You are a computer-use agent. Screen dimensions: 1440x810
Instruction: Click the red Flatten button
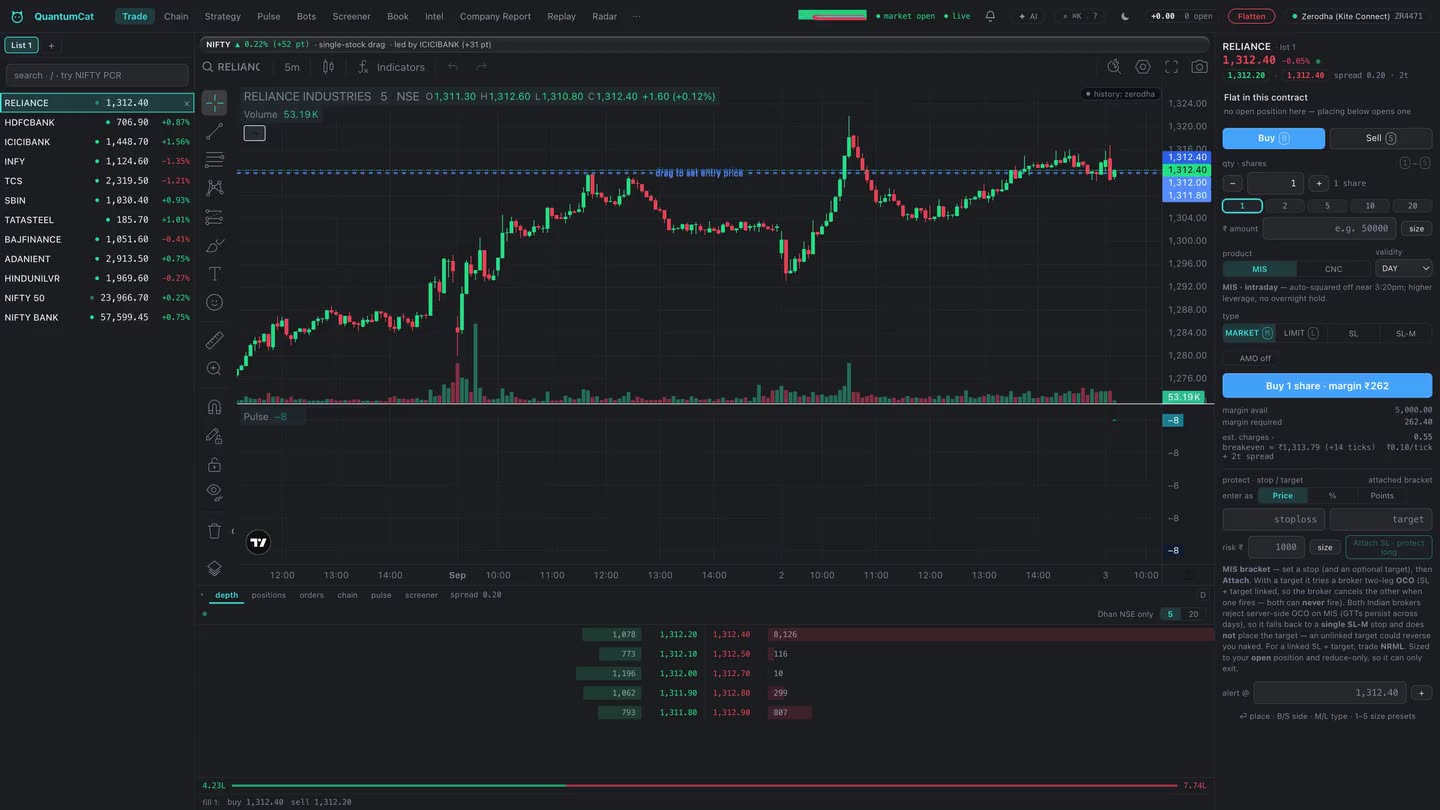[1251, 16]
